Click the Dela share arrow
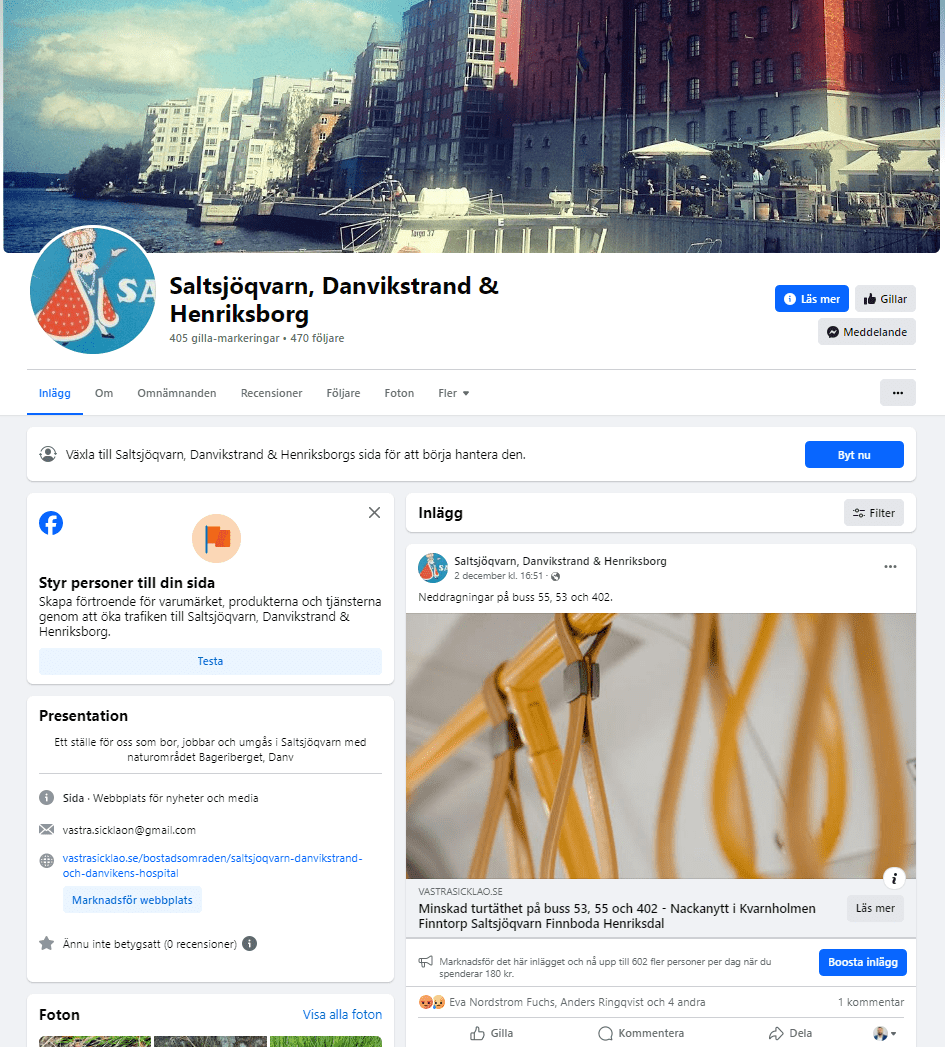The height and width of the screenshot is (1047, 945). pos(776,1033)
